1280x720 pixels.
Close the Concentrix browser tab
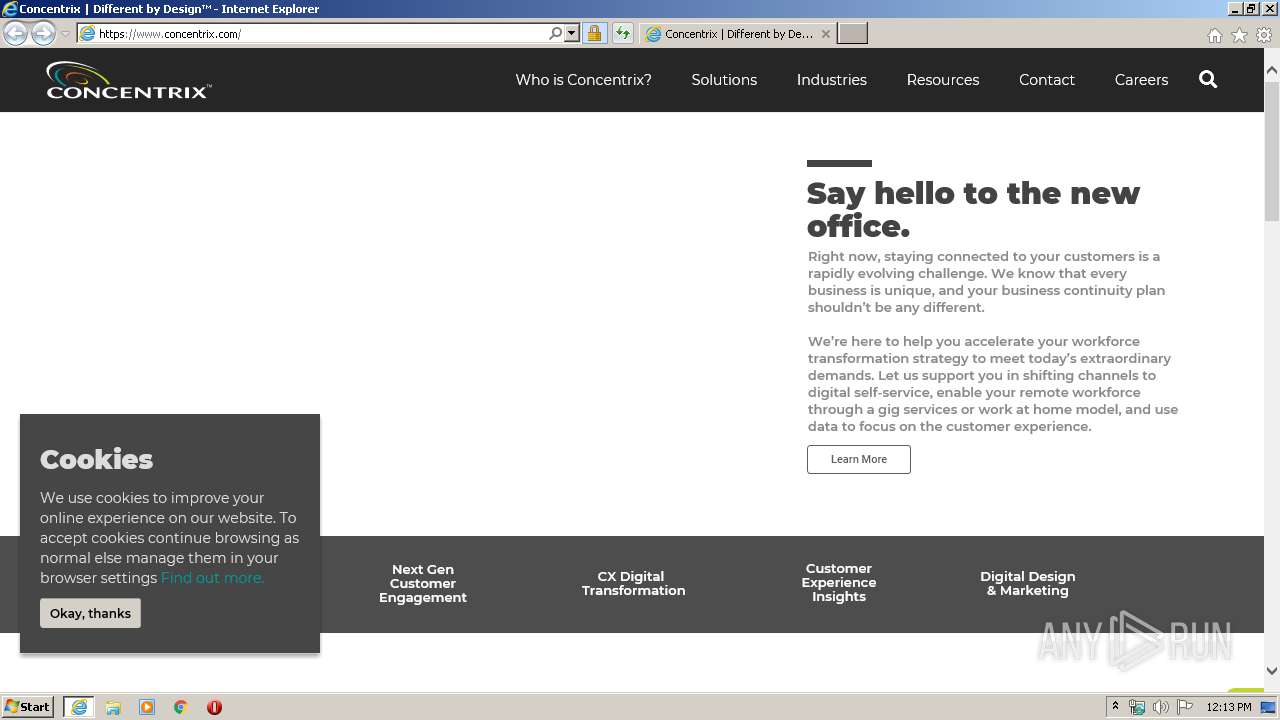coord(825,33)
